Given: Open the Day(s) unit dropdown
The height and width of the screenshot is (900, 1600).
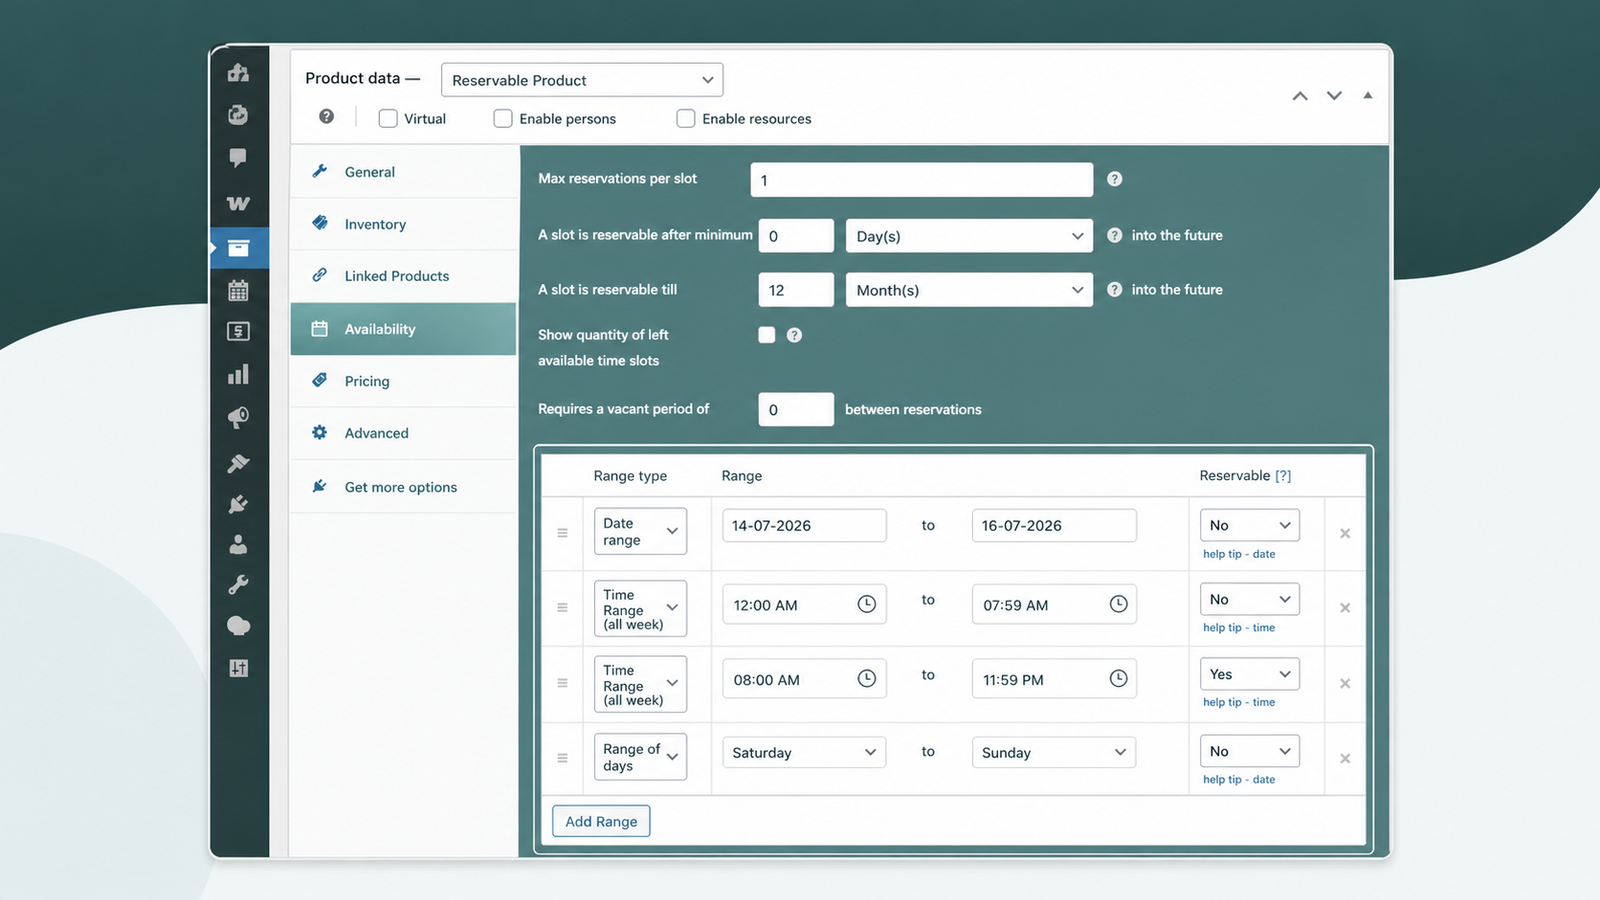Looking at the screenshot, I should click(969, 236).
